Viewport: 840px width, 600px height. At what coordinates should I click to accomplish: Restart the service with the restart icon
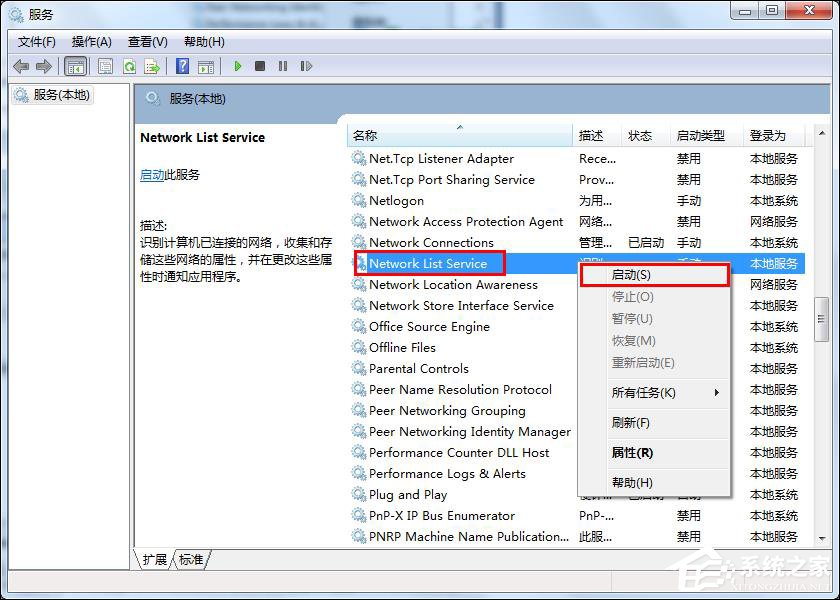306,66
